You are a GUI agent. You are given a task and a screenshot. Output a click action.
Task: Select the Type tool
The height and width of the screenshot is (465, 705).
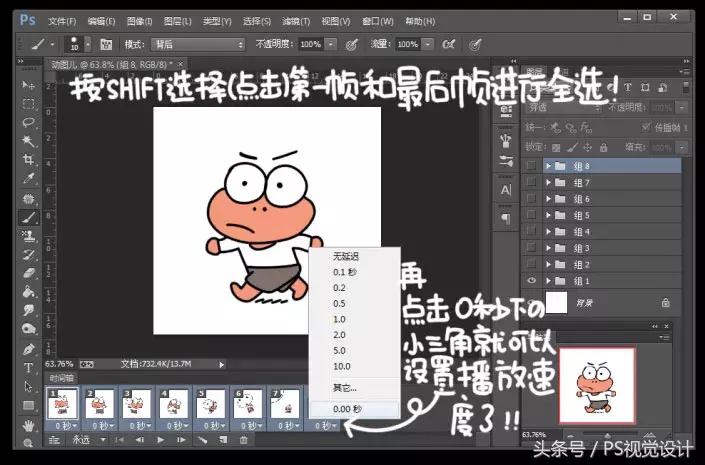[29, 368]
